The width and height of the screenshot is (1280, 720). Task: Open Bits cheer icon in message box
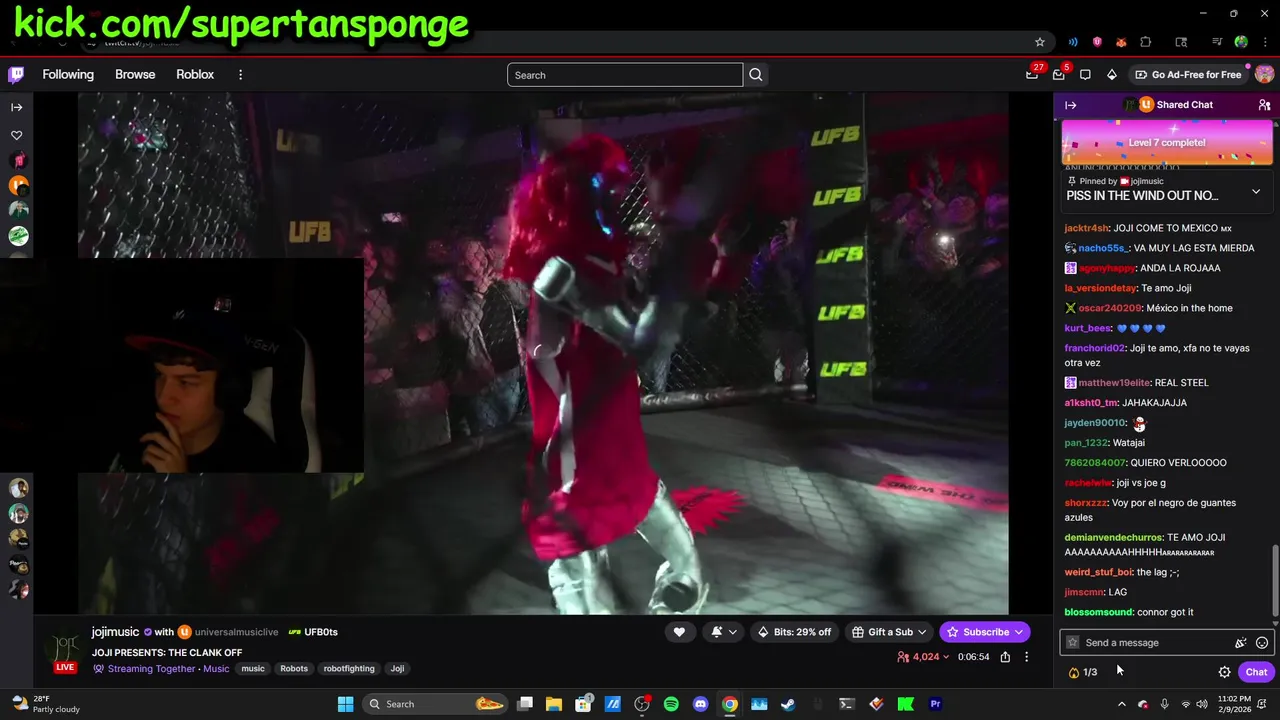click(x=1240, y=643)
